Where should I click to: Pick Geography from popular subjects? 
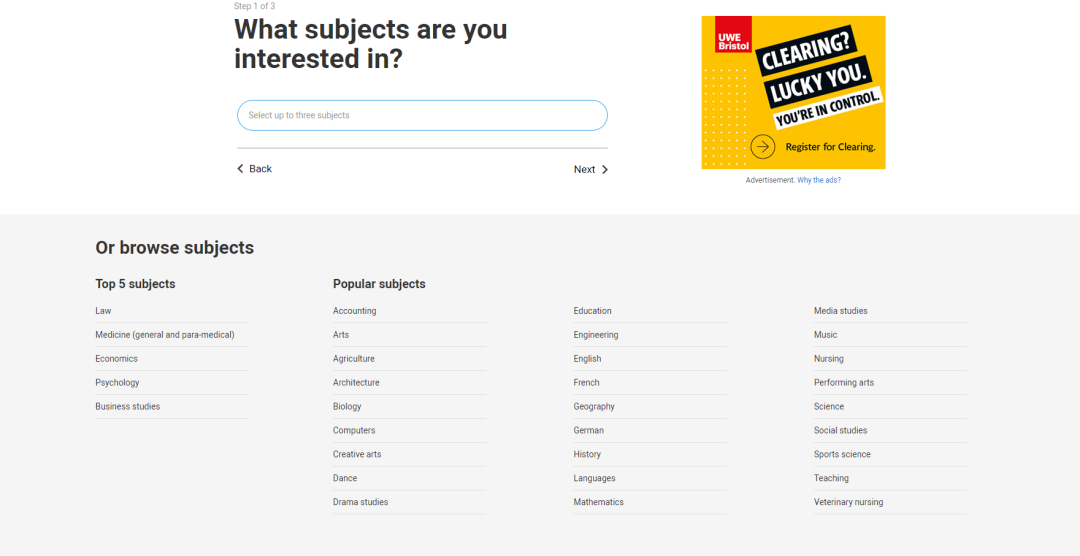tap(594, 406)
